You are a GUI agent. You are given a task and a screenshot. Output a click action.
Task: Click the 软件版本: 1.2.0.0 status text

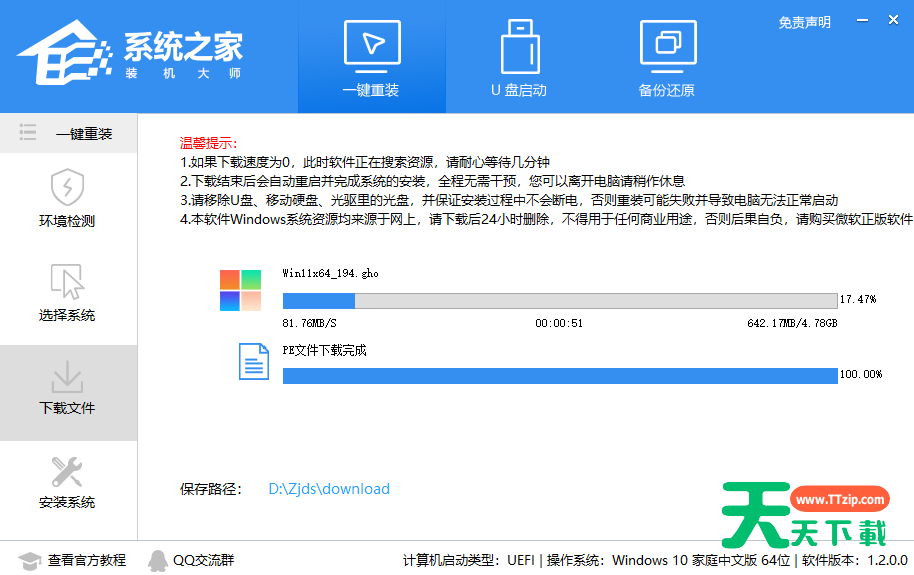[855, 560]
